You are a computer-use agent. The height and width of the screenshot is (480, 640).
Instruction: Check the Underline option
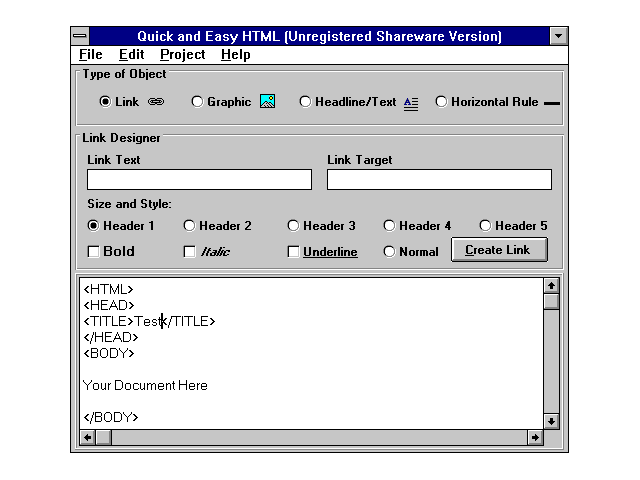pos(294,252)
